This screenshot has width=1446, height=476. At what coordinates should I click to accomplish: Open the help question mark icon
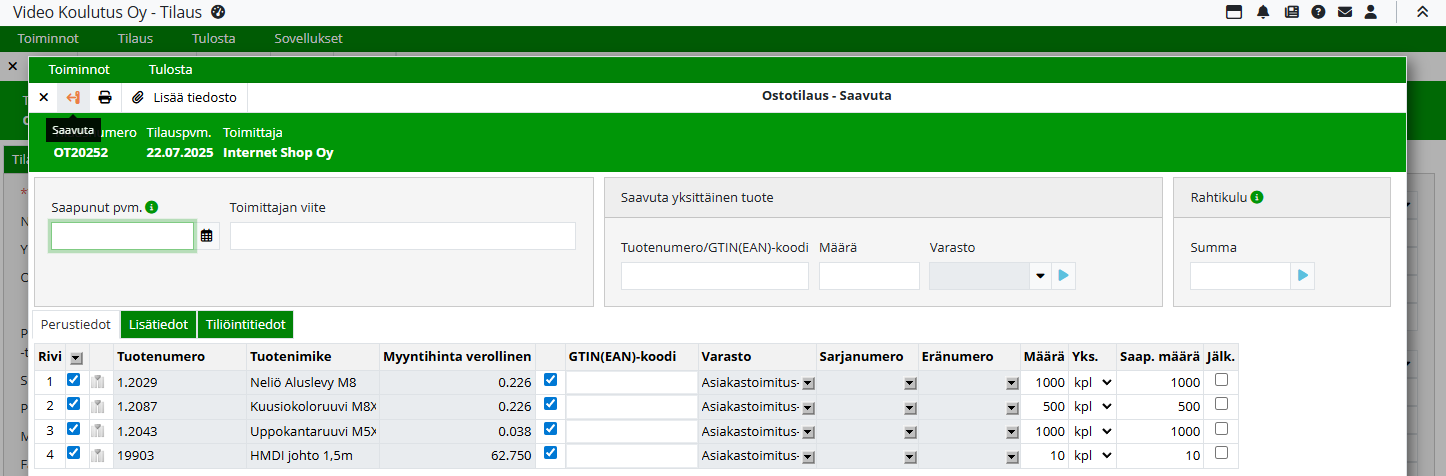[x=1318, y=12]
